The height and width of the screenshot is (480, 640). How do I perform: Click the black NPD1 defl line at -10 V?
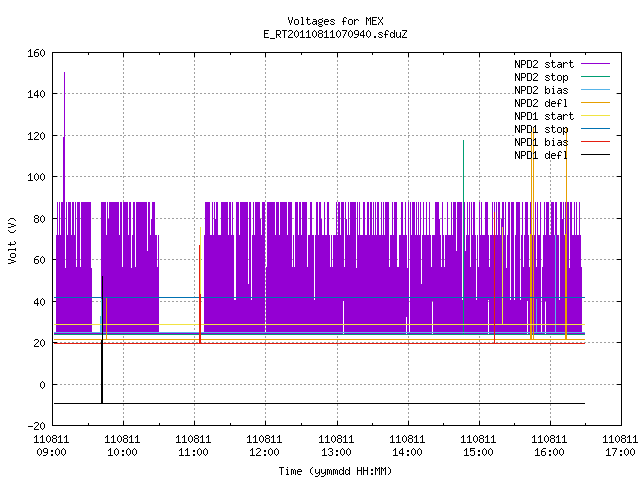point(319,404)
